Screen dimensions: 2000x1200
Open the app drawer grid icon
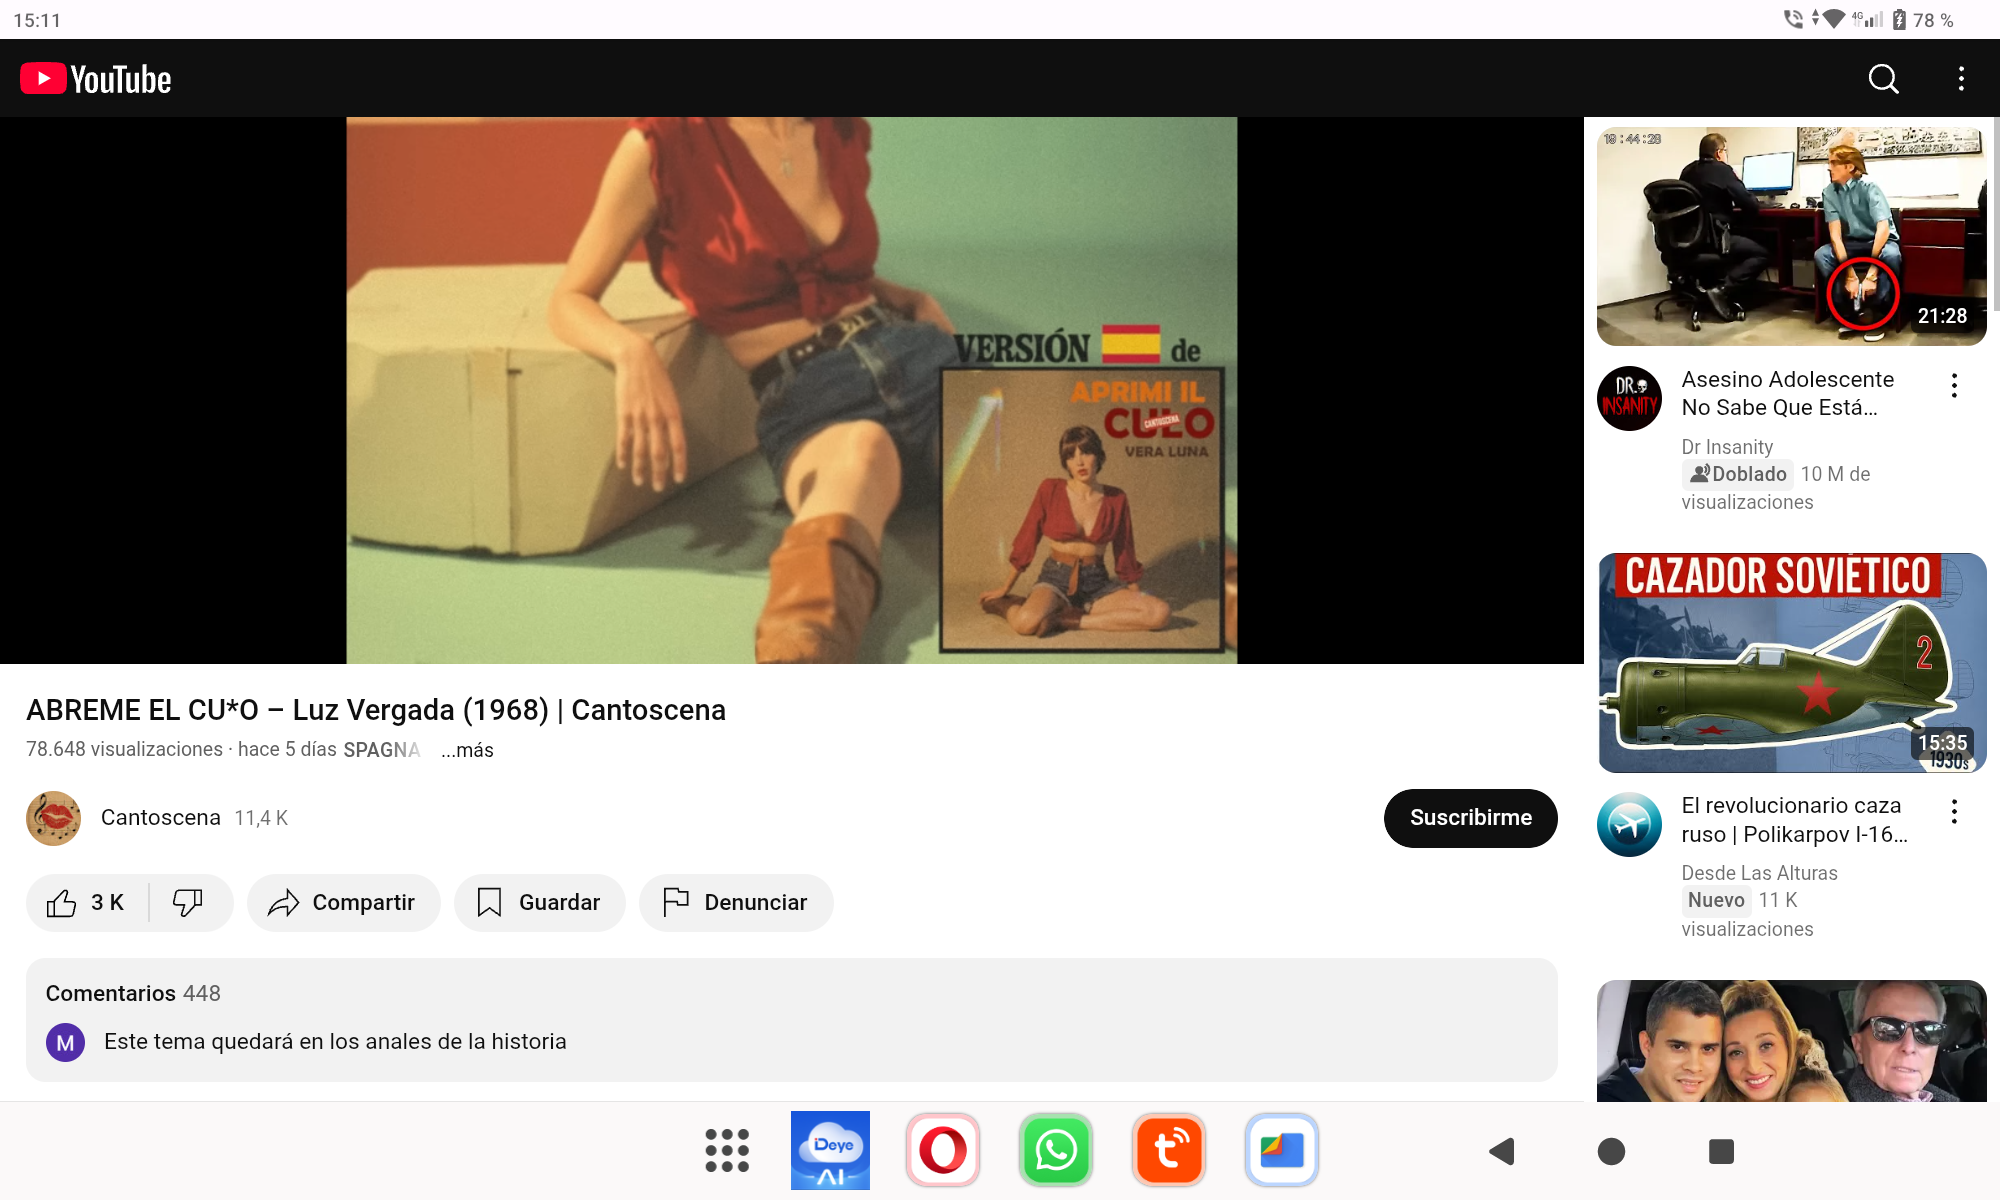pyautogui.click(x=727, y=1151)
